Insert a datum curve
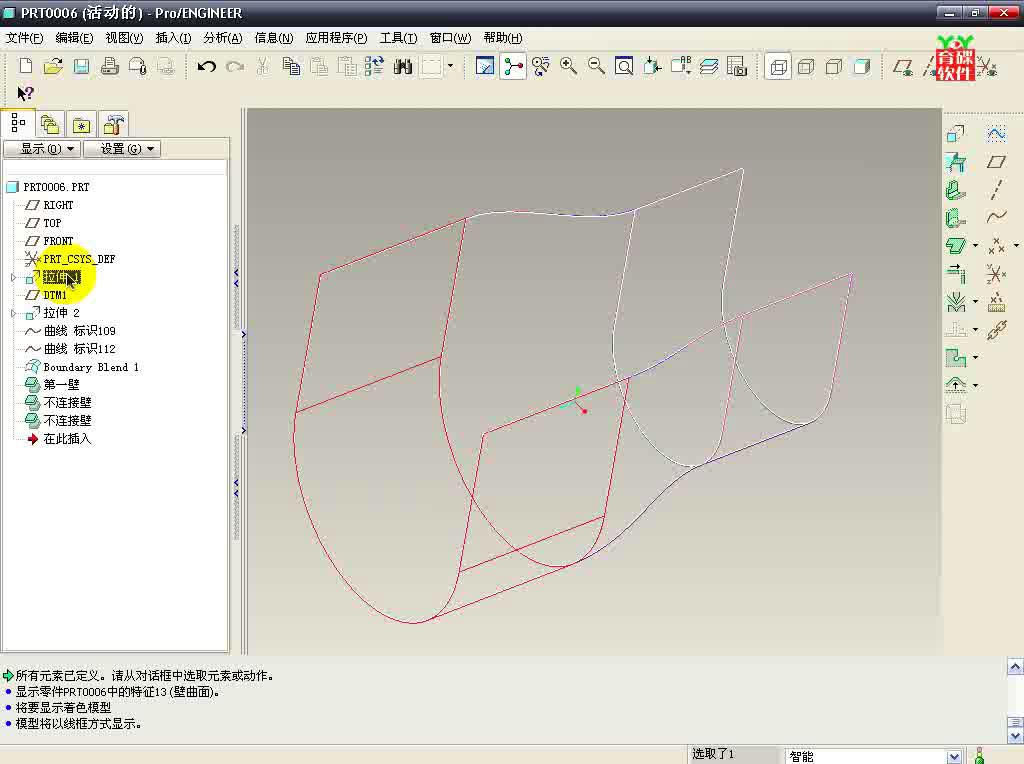1024x764 pixels. tap(996, 217)
